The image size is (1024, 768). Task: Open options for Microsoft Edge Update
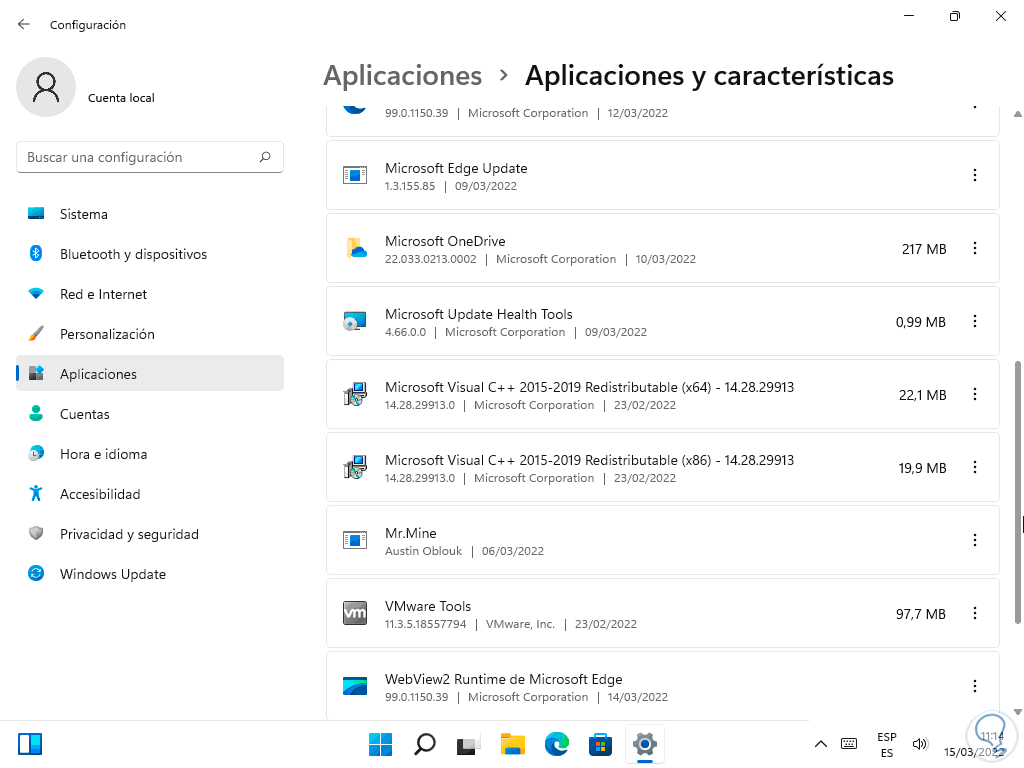(x=974, y=175)
